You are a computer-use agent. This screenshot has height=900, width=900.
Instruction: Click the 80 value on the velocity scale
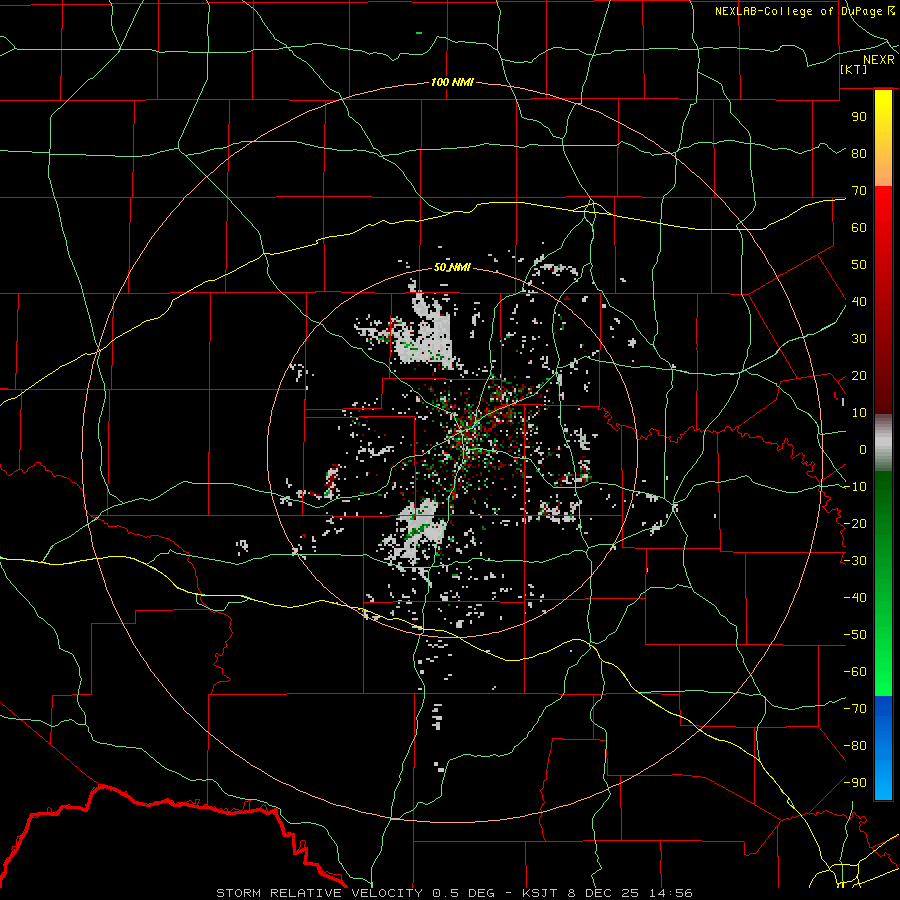[x=859, y=153]
